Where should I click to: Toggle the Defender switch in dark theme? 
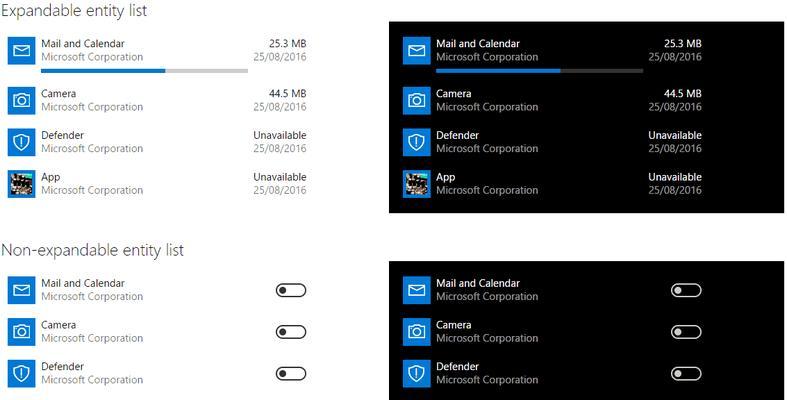click(686, 374)
